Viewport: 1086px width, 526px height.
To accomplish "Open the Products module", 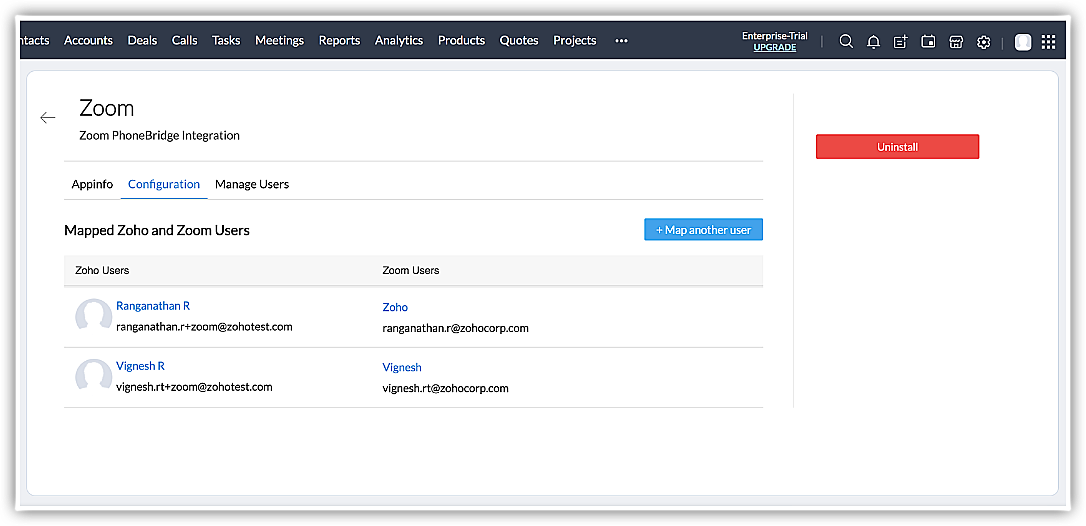I will click(x=461, y=40).
